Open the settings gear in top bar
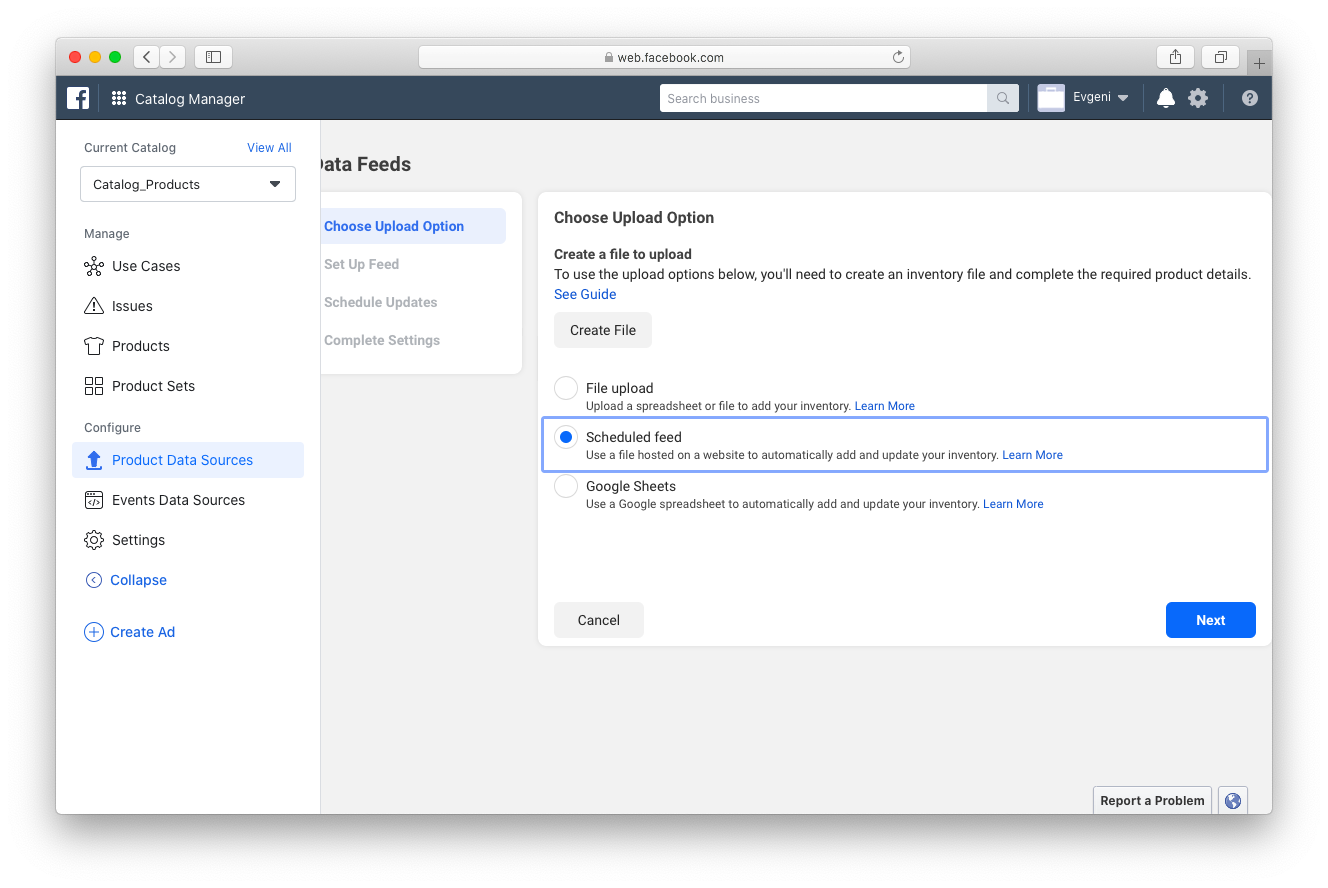Screen dimensions: 1328x888 coord(1198,98)
